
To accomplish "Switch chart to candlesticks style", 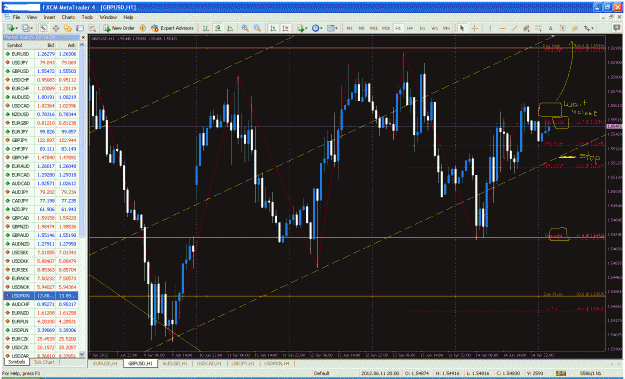I will pyautogui.click(x=218, y=28).
